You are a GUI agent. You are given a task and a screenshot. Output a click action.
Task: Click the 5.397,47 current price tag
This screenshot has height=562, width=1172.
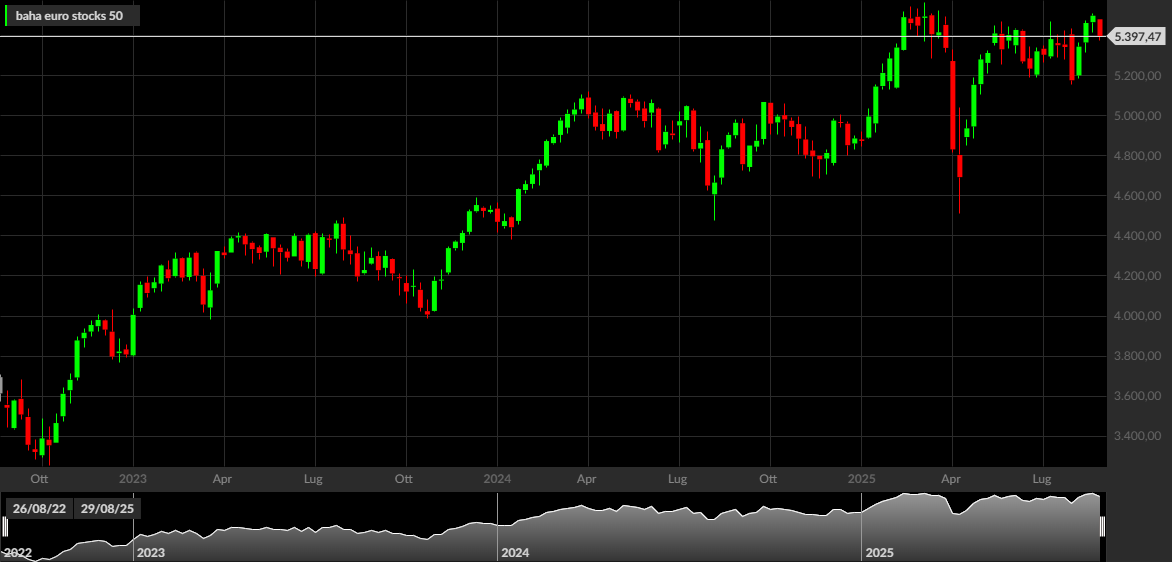pos(1137,36)
